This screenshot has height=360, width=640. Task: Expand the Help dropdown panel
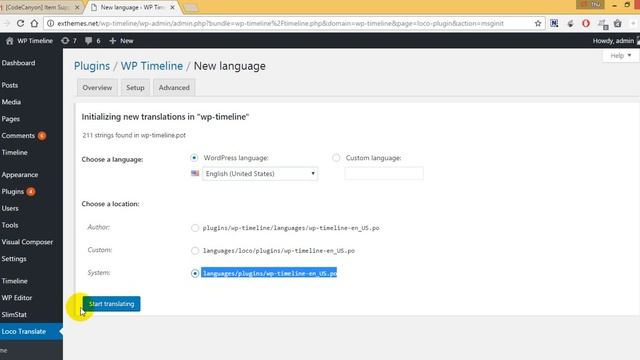pyautogui.click(x=620, y=56)
